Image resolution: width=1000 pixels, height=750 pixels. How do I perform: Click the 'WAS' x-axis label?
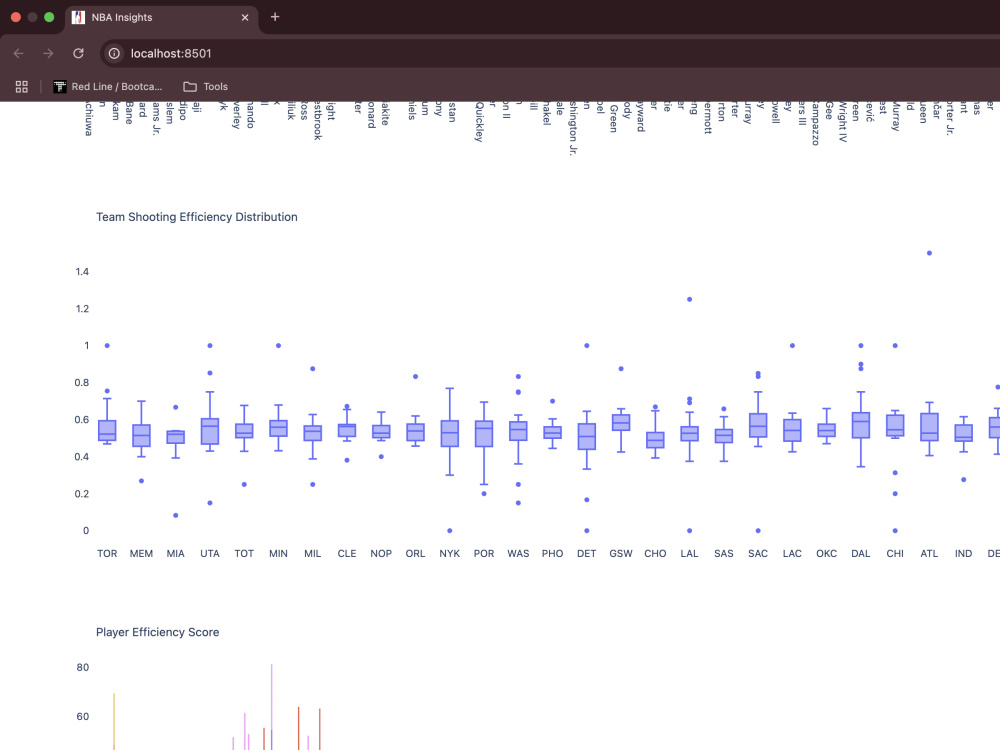(518, 554)
